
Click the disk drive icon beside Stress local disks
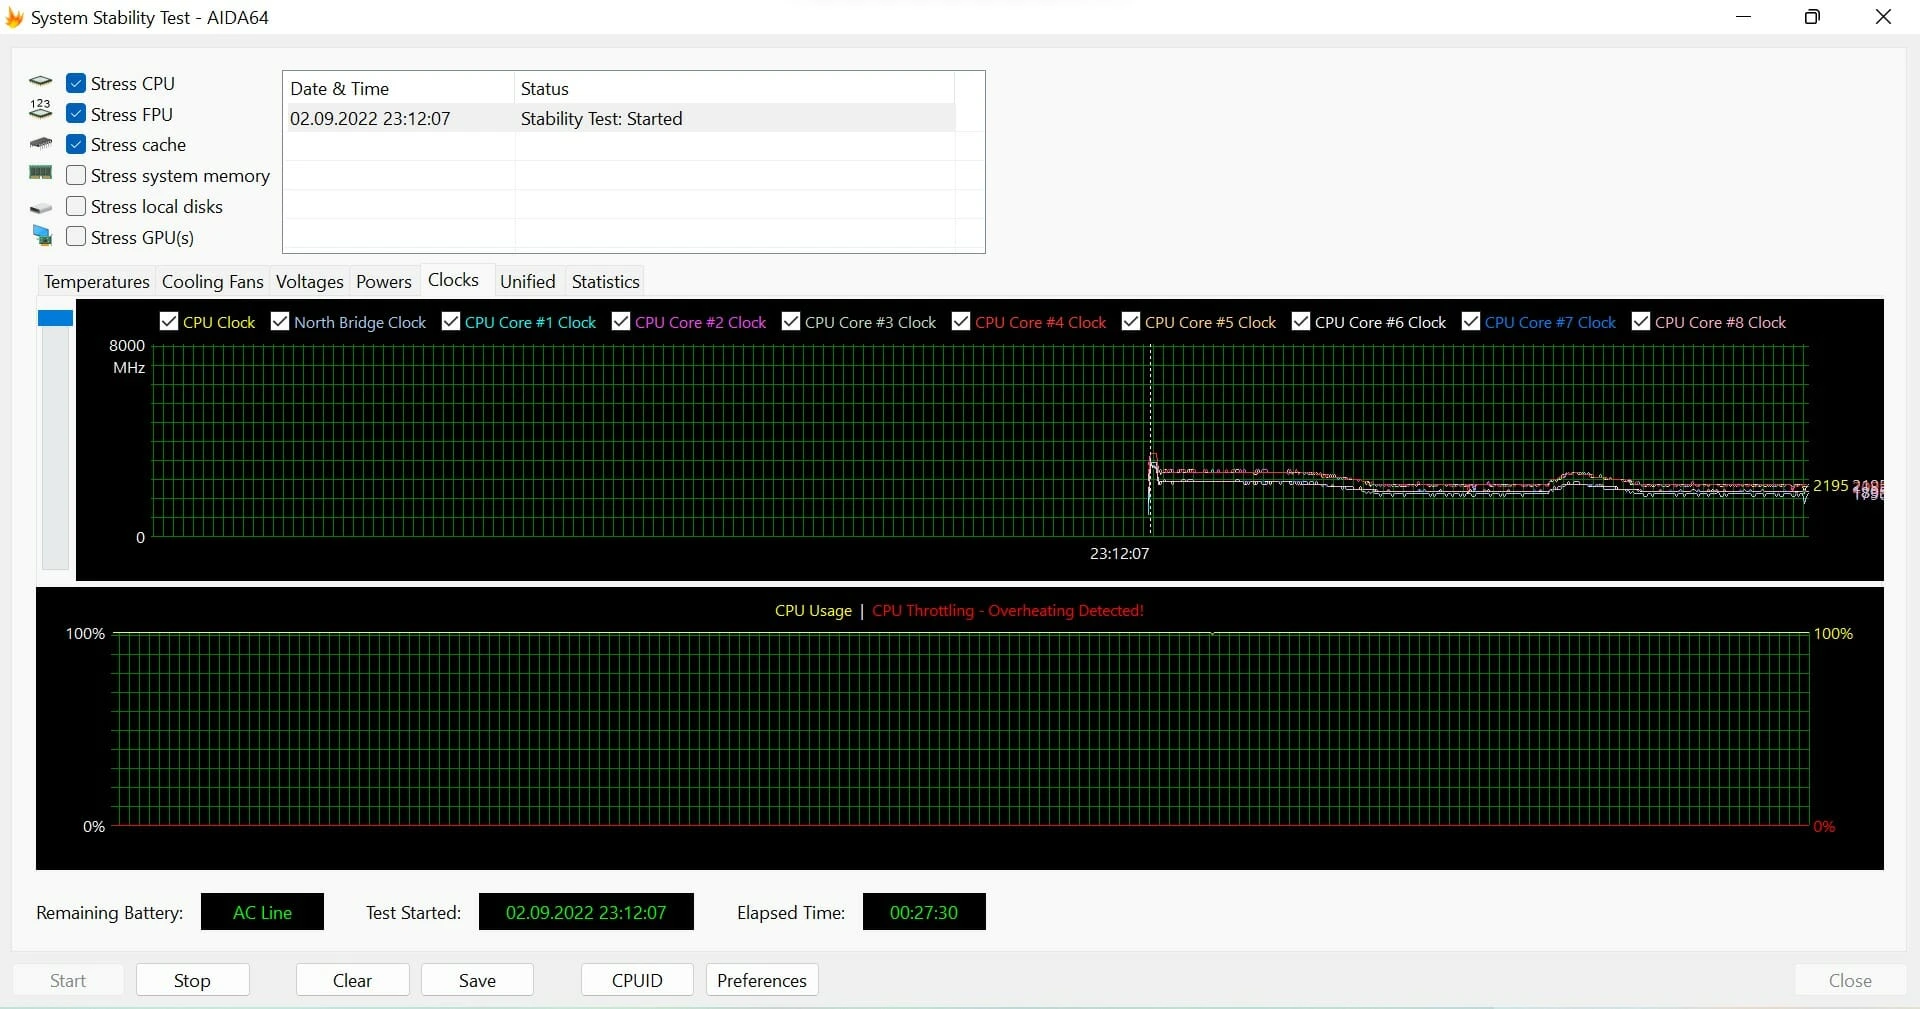point(41,208)
